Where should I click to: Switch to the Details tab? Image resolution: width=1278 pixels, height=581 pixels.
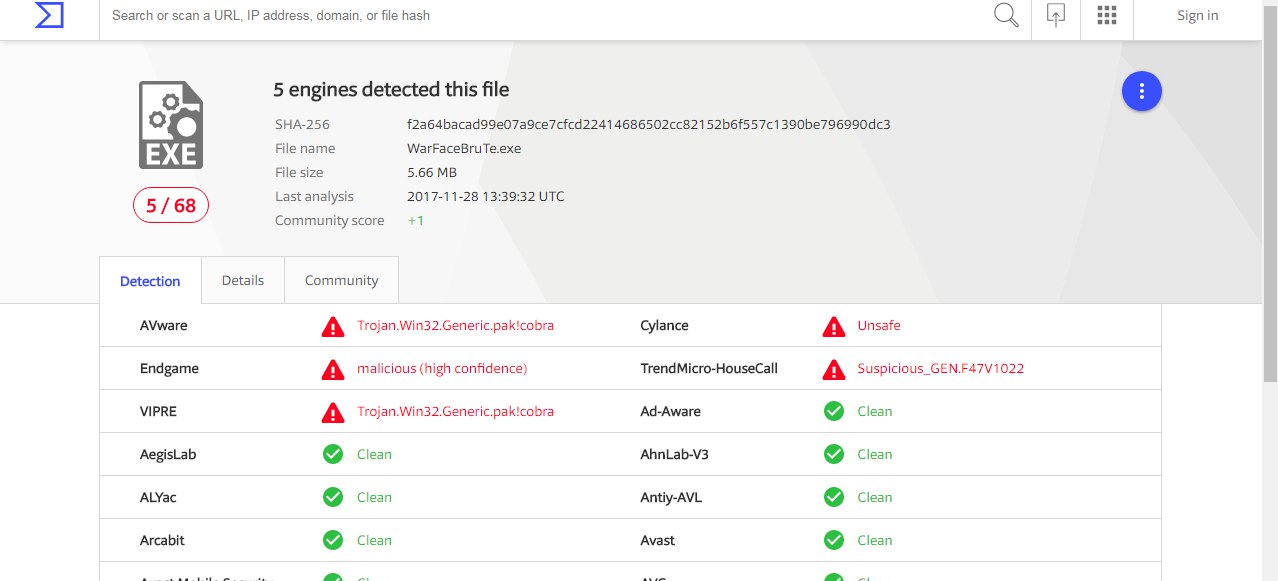(243, 280)
